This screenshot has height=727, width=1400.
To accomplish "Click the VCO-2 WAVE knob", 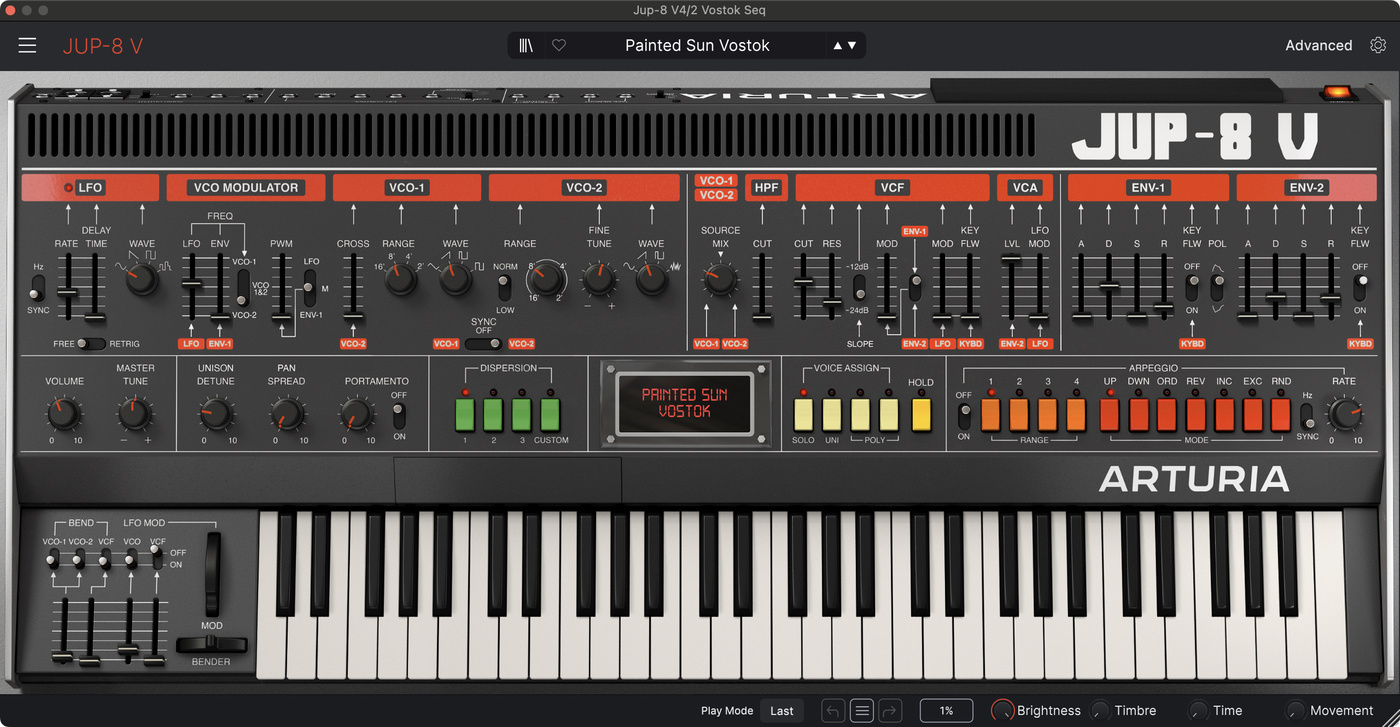I will (x=651, y=279).
